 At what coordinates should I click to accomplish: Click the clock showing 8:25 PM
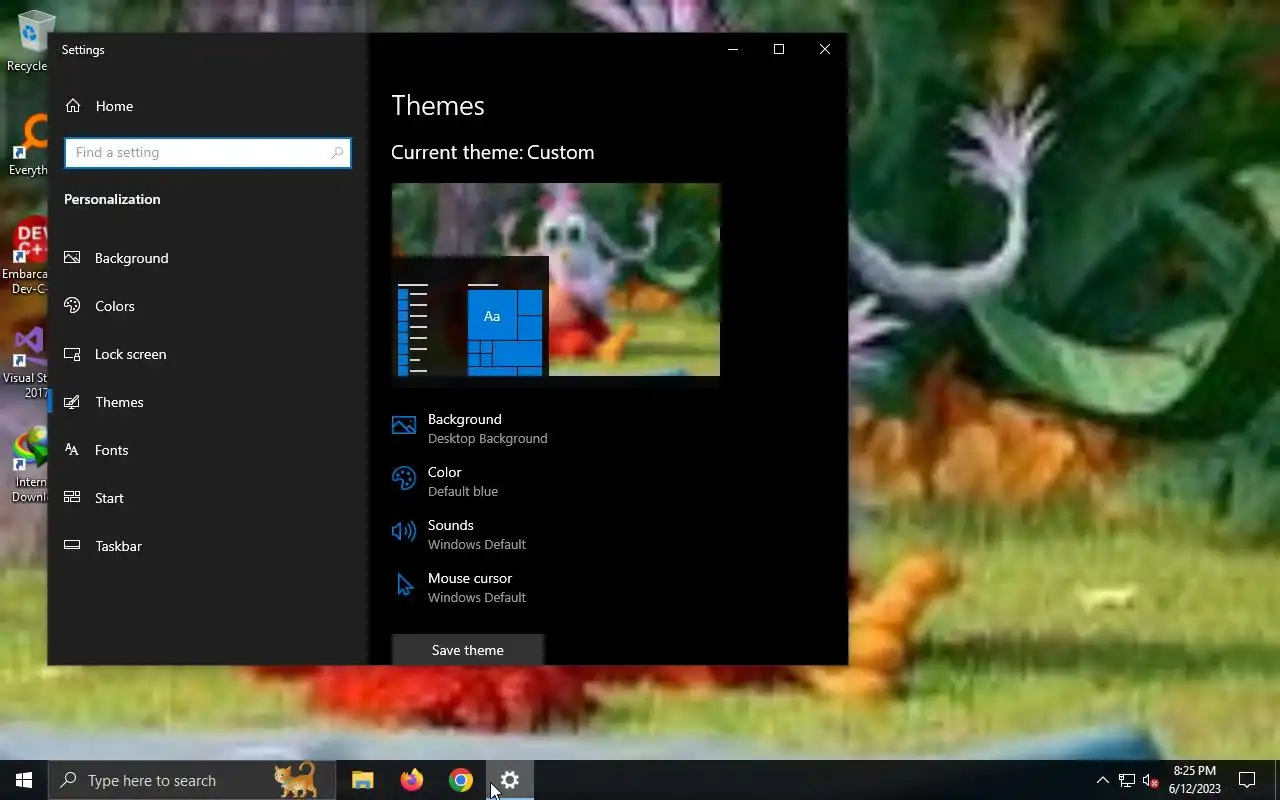tap(1195, 780)
